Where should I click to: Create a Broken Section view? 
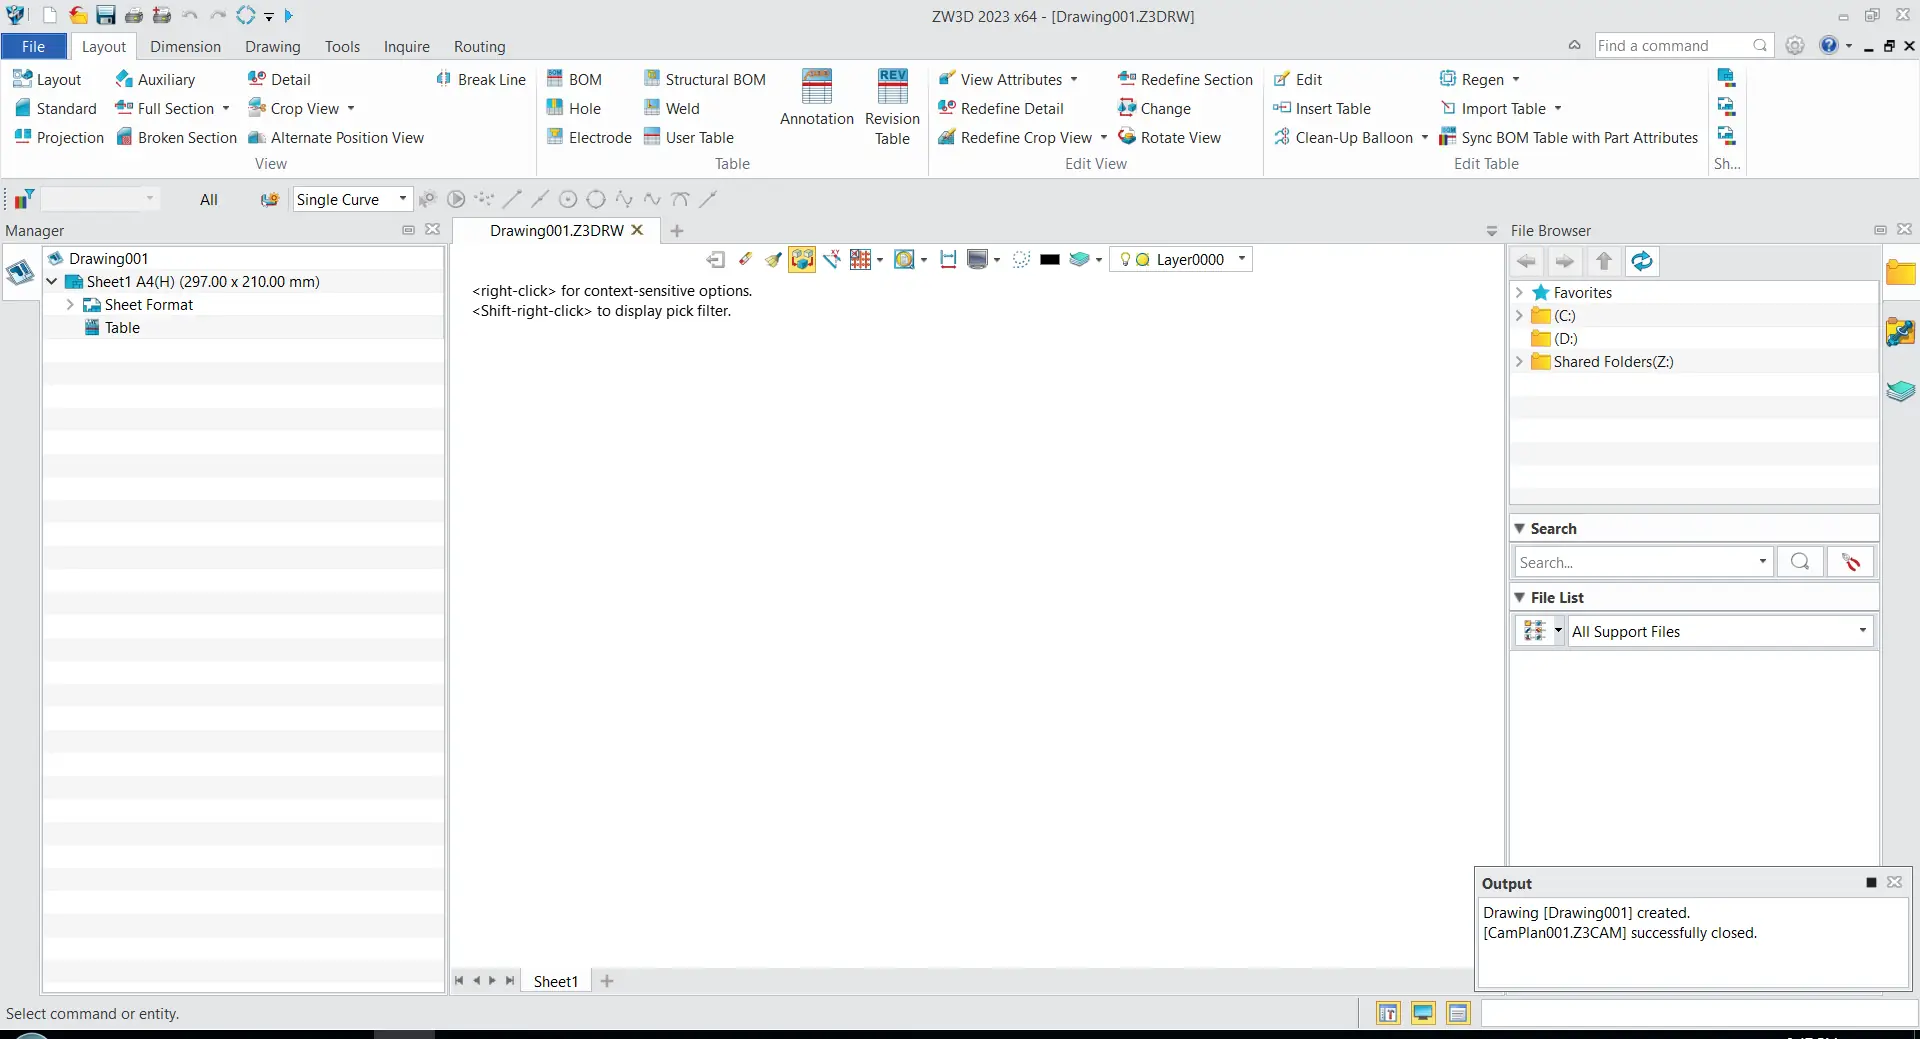pyautogui.click(x=176, y=137)
